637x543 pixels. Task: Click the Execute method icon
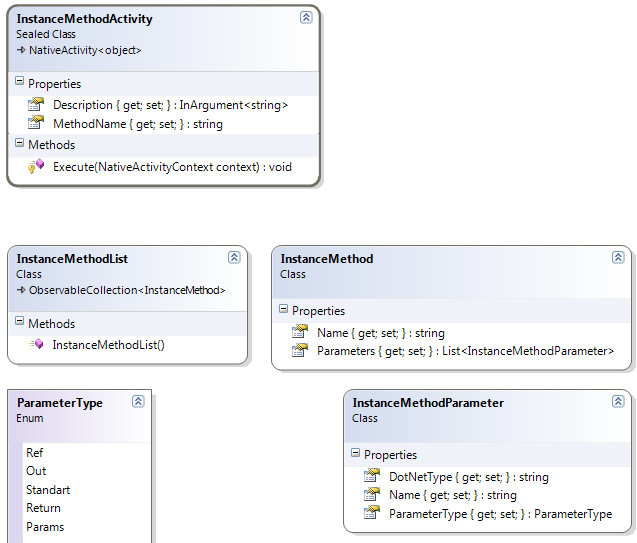pos(36,166)
